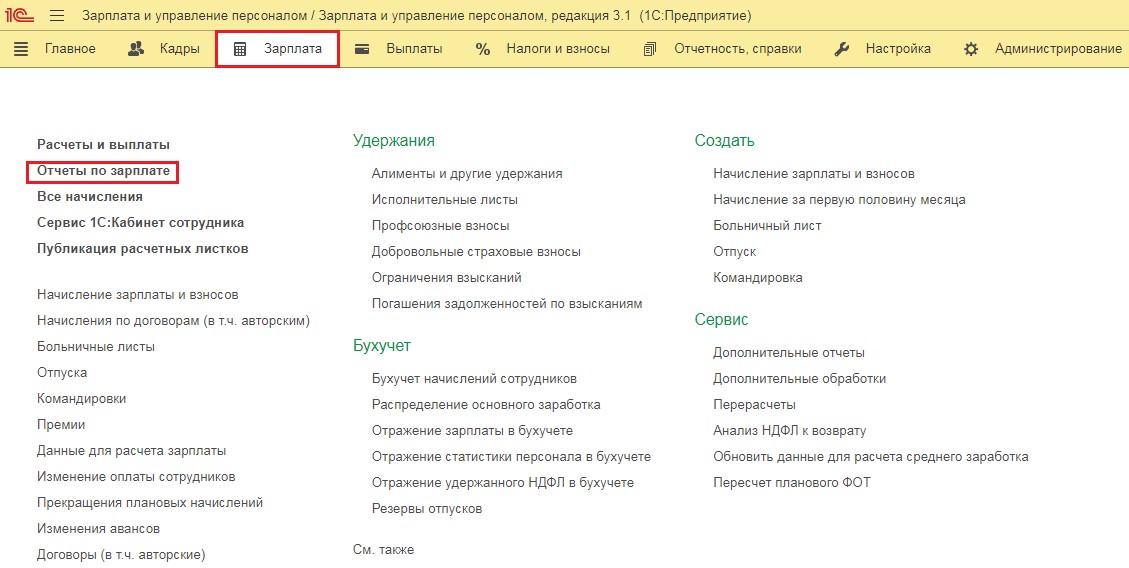The width and height of the screenshot is (1129, 568).
Task: Open the Настройка section
Action: pos(898,49)
